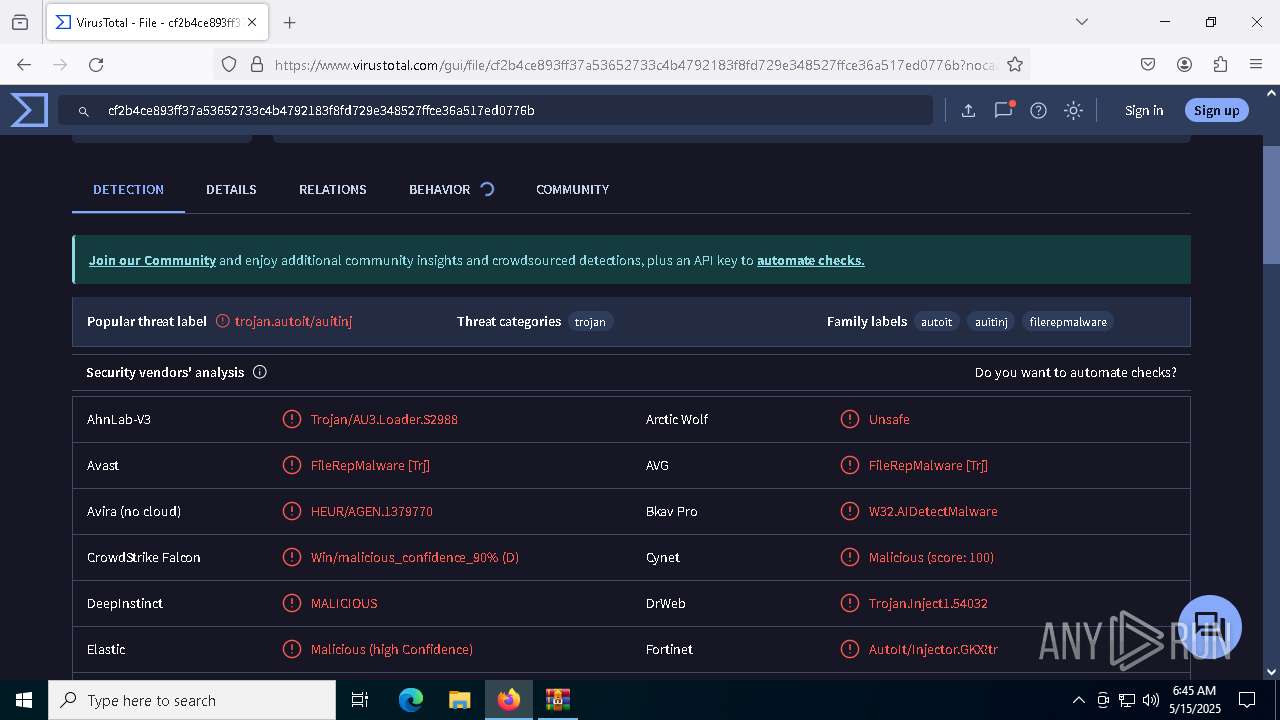
Task: Click the autoit family label tag
Action: [936, 322]
